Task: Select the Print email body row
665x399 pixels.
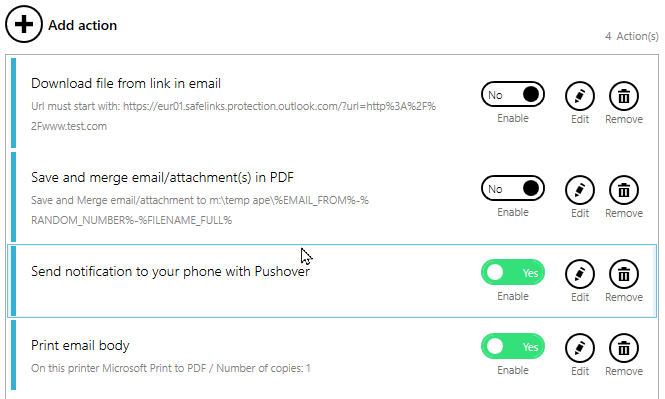Action: 332,355
